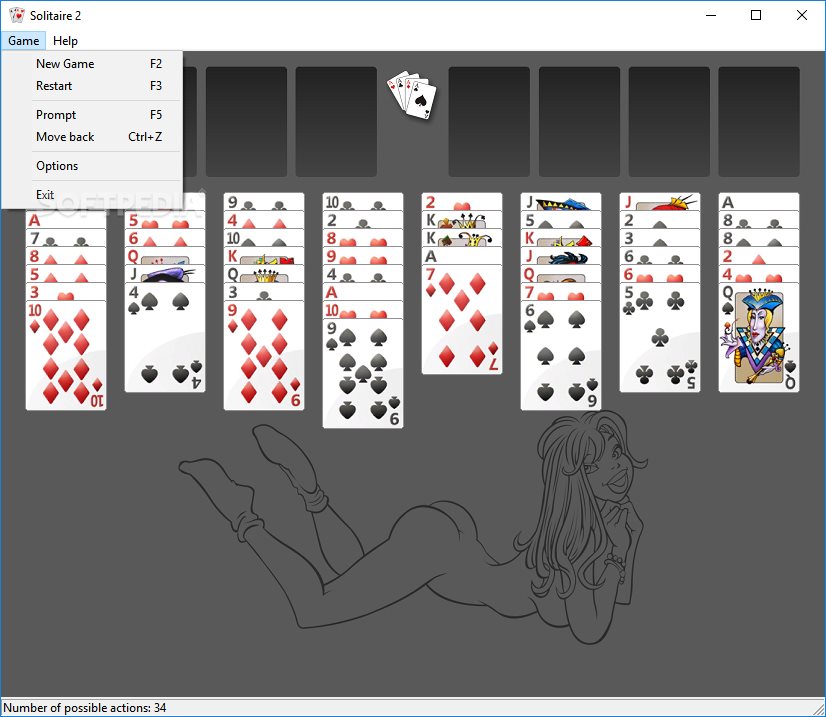826x717 pixels.
Task: Select the 6 of hearts card
Action: [660, 274]
